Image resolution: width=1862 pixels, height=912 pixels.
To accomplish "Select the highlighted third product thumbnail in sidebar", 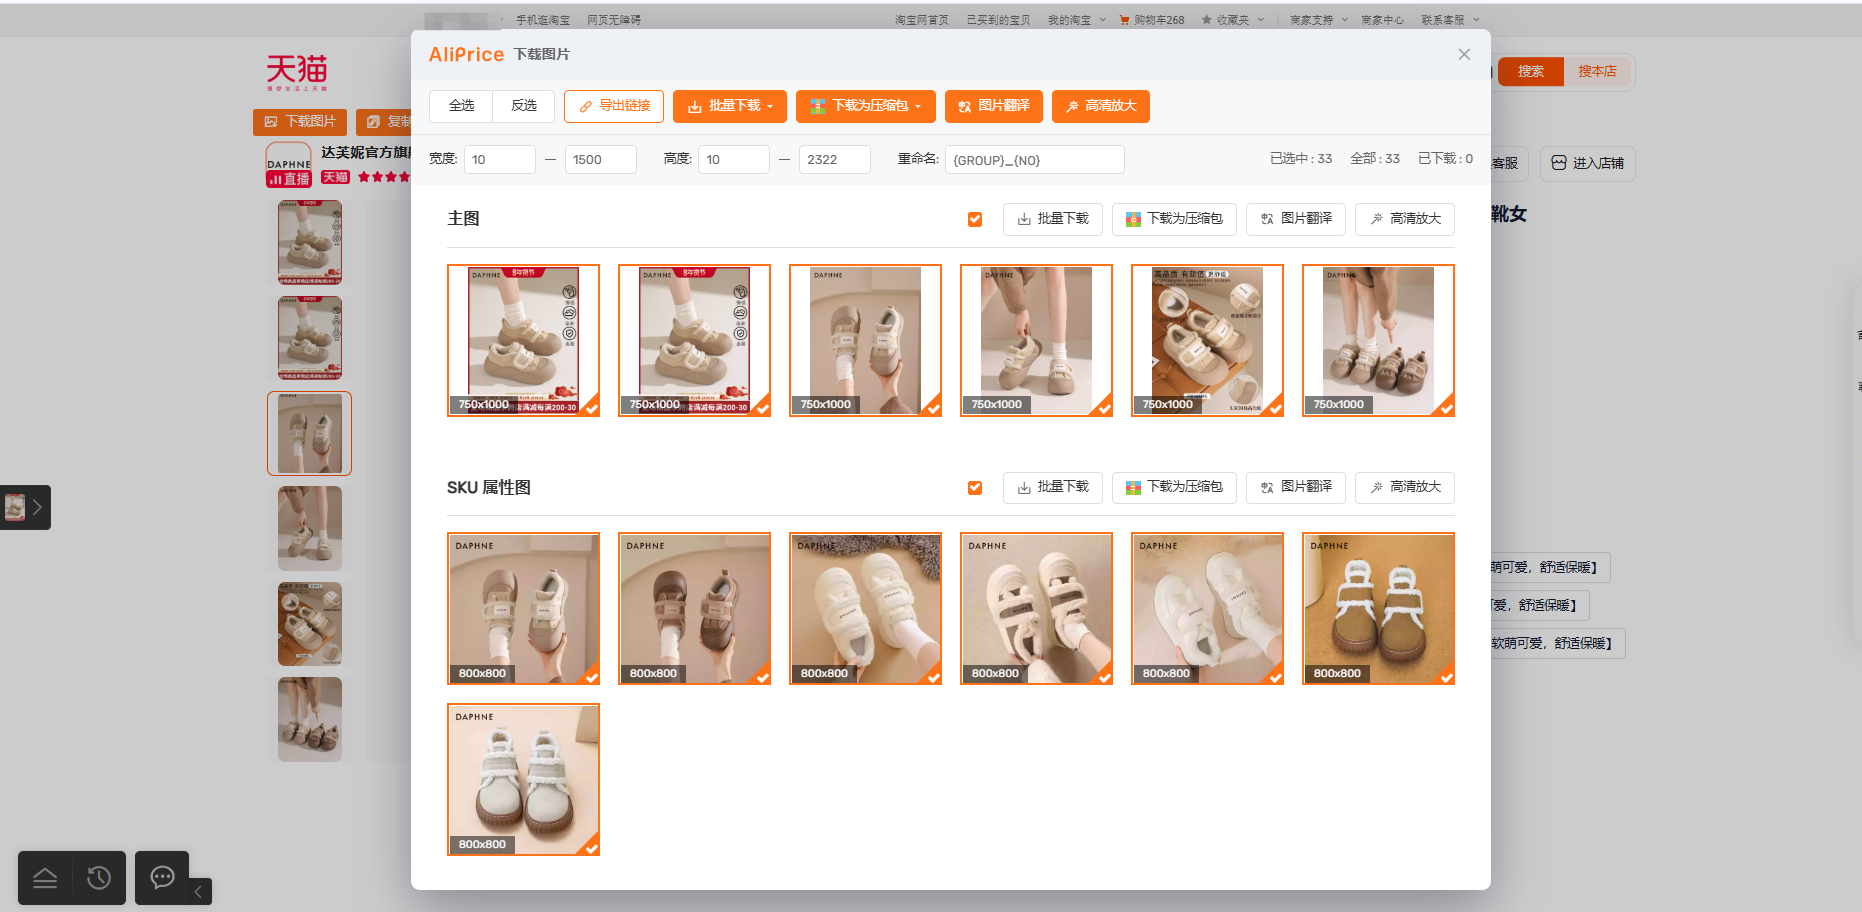I will click(x=309, y=433).
